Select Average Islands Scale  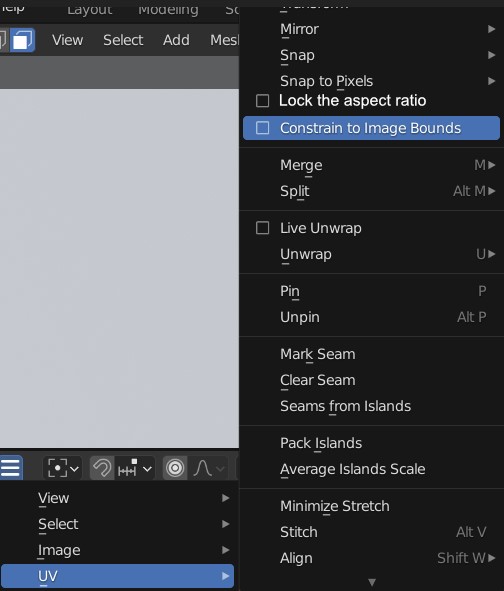371,469
